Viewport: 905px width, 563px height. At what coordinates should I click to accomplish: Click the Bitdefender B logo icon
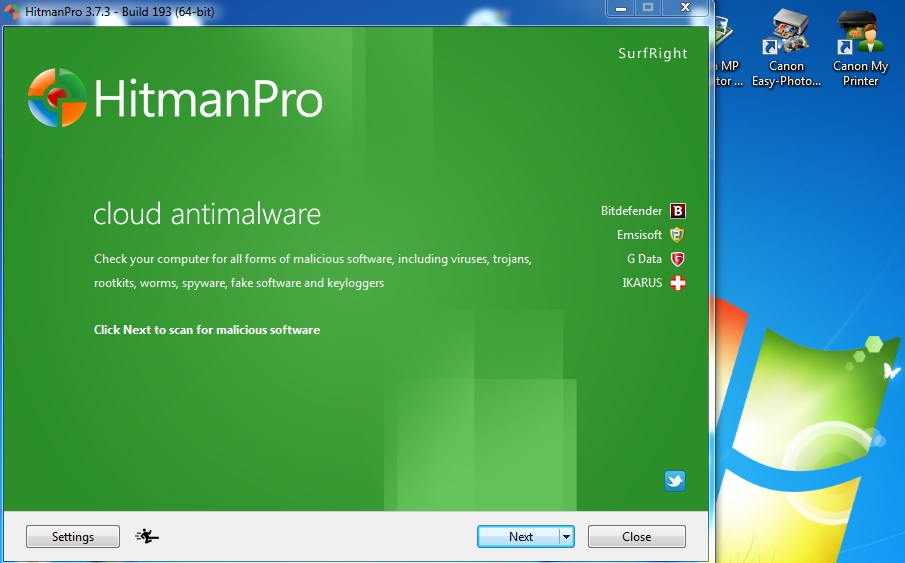[x=678, y=211]
